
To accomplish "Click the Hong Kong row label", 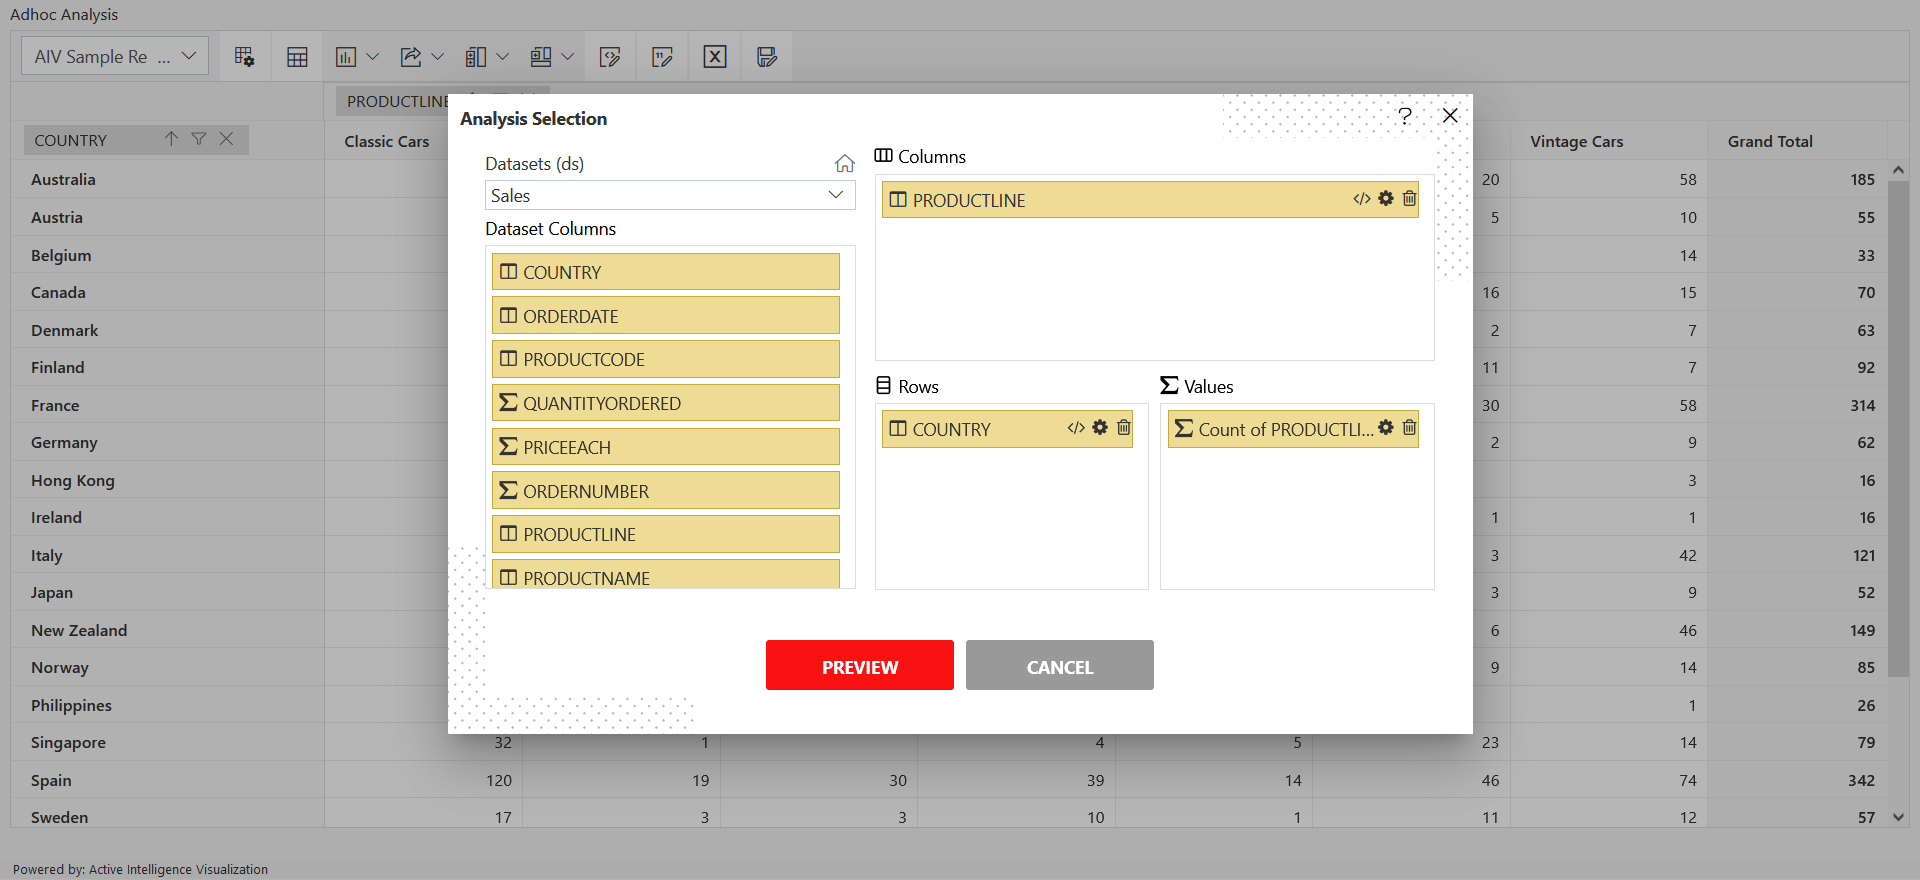I will [x=73, y=480].
